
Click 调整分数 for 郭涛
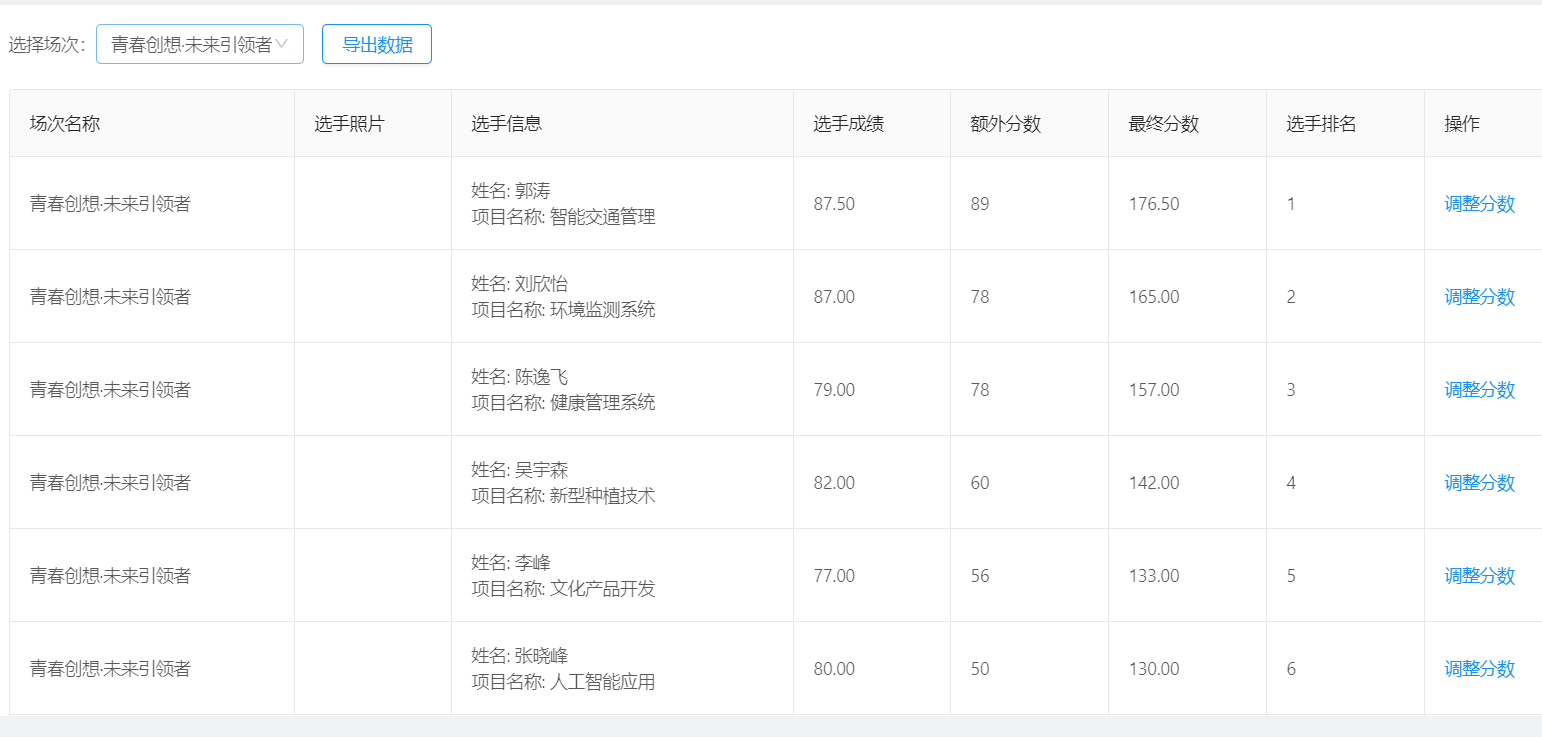coord(1479,204)
